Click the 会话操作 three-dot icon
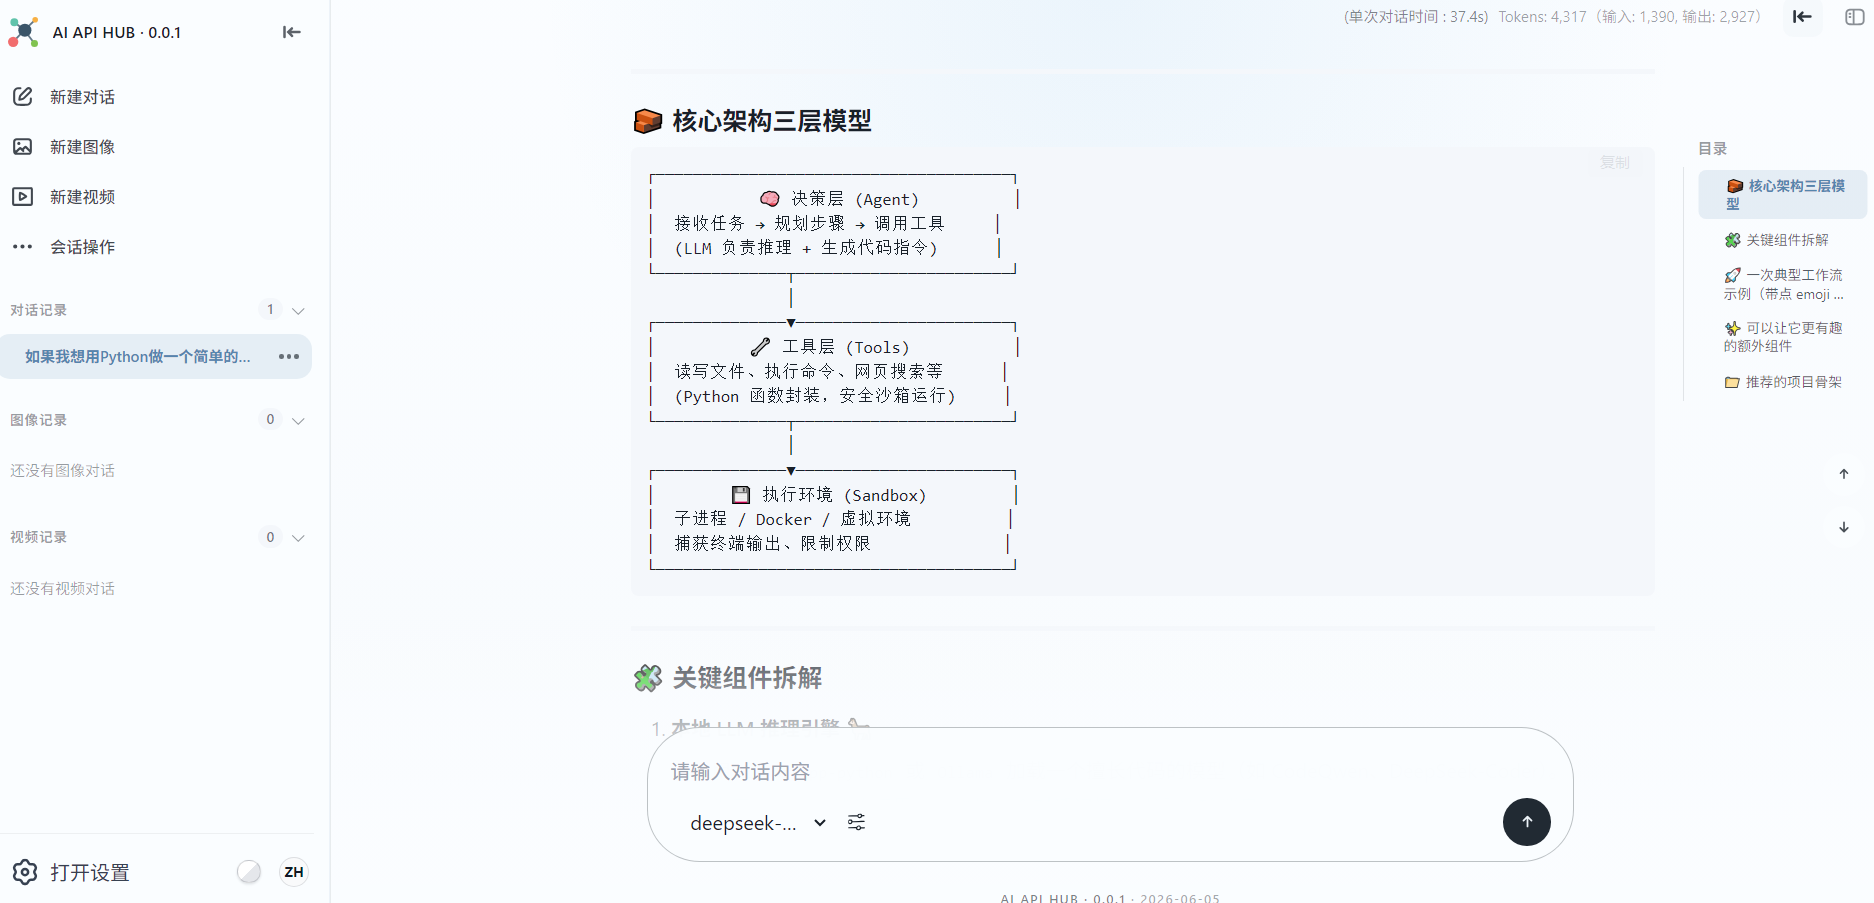 point(23,247)
